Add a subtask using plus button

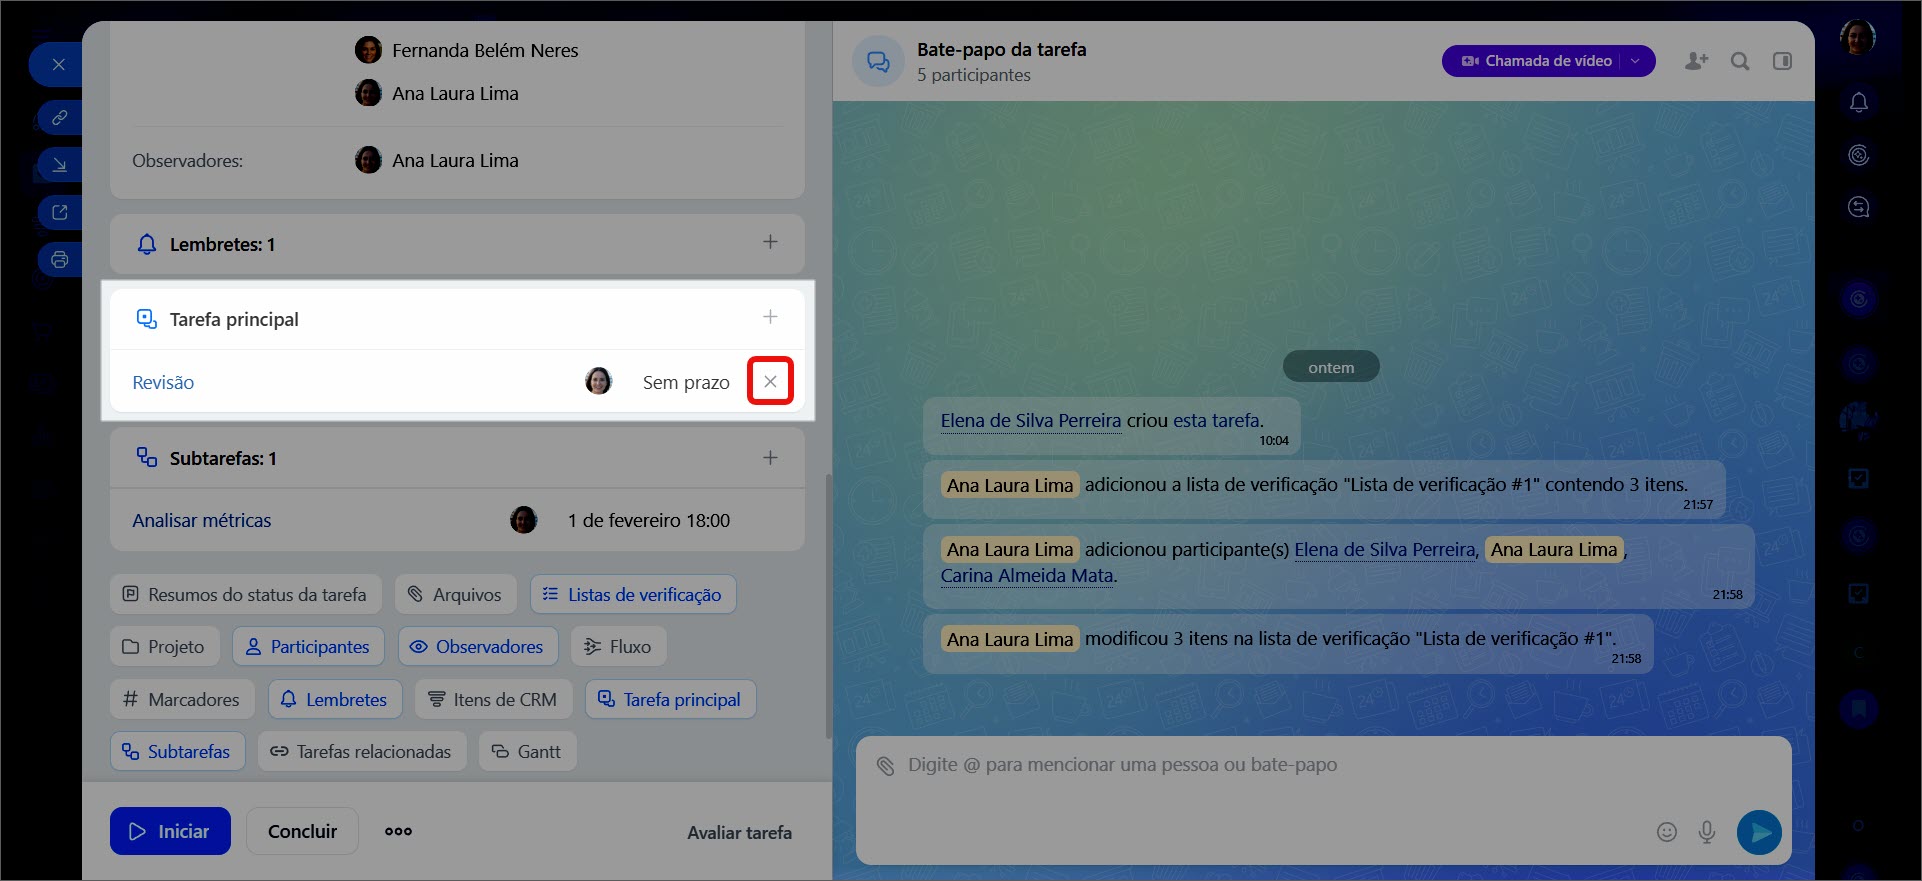(x=770, y=458)
